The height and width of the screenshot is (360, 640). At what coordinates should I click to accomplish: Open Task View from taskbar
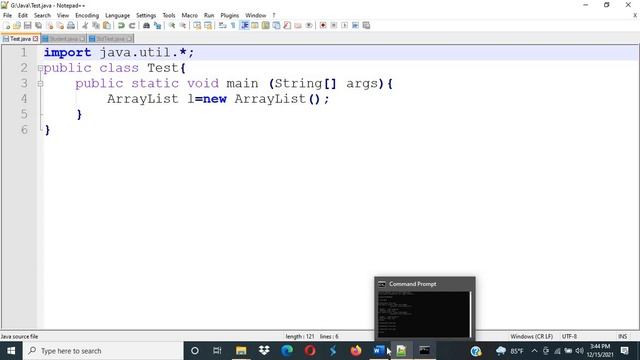(217, 351)
